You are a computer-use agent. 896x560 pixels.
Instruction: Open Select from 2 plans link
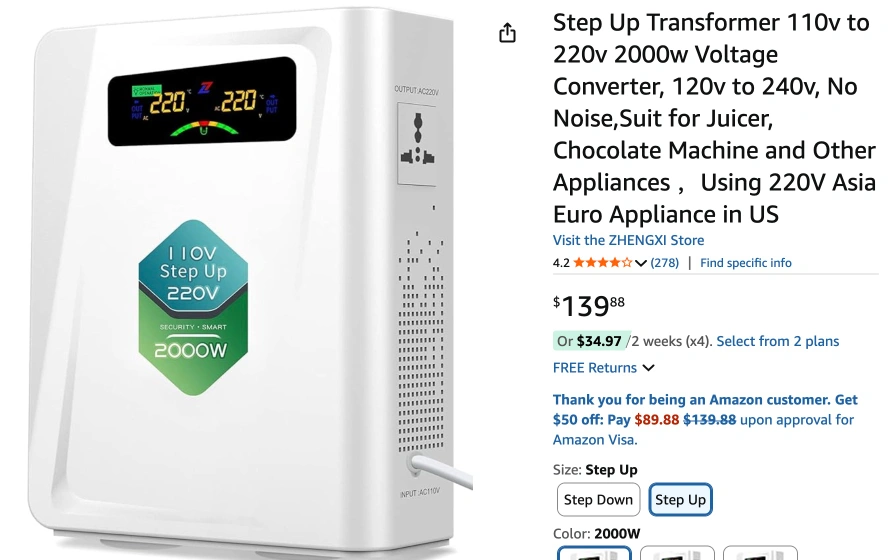coord(778,341)
